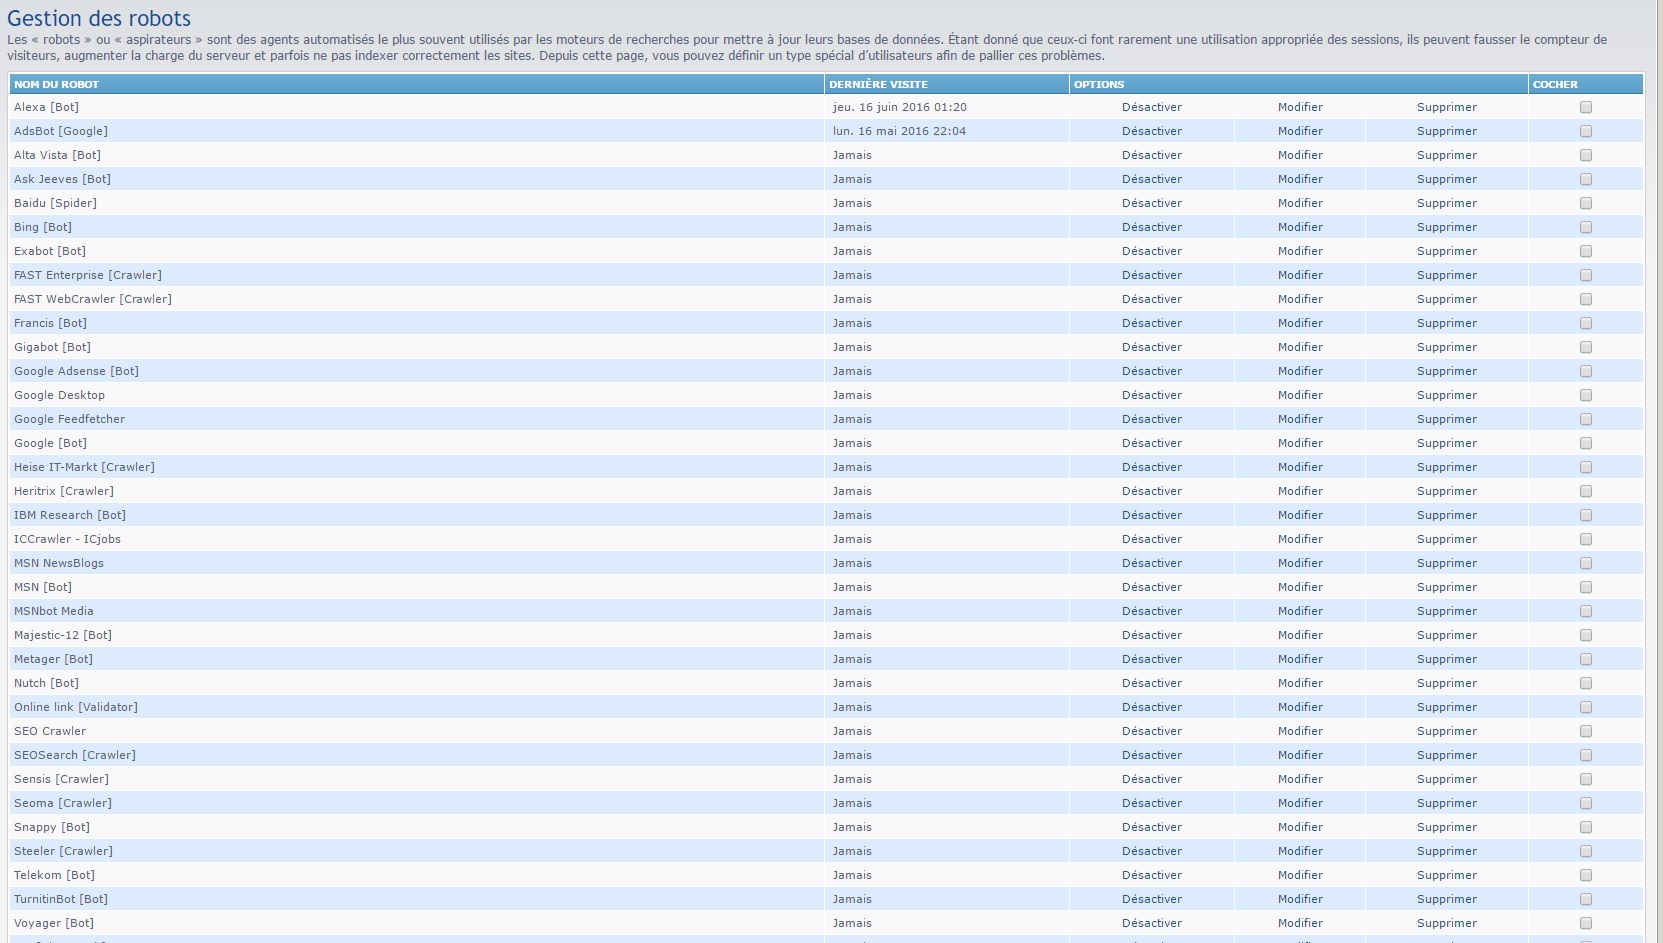Deactivate ICCrawler - ICjobs

1152,539
